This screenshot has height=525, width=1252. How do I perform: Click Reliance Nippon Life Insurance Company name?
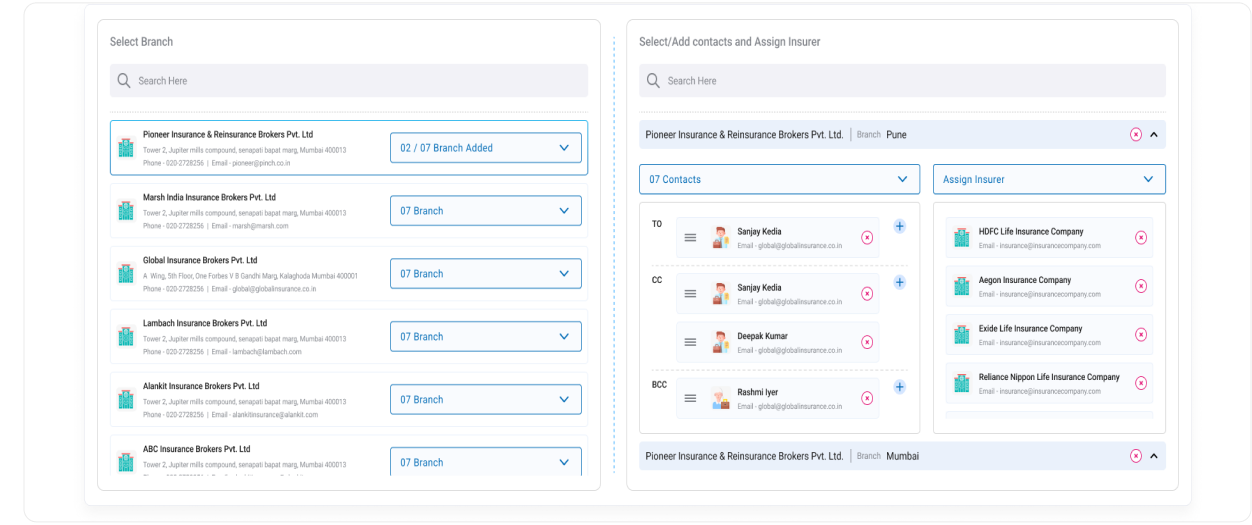pyautogui.click(x=1049, y=377)
